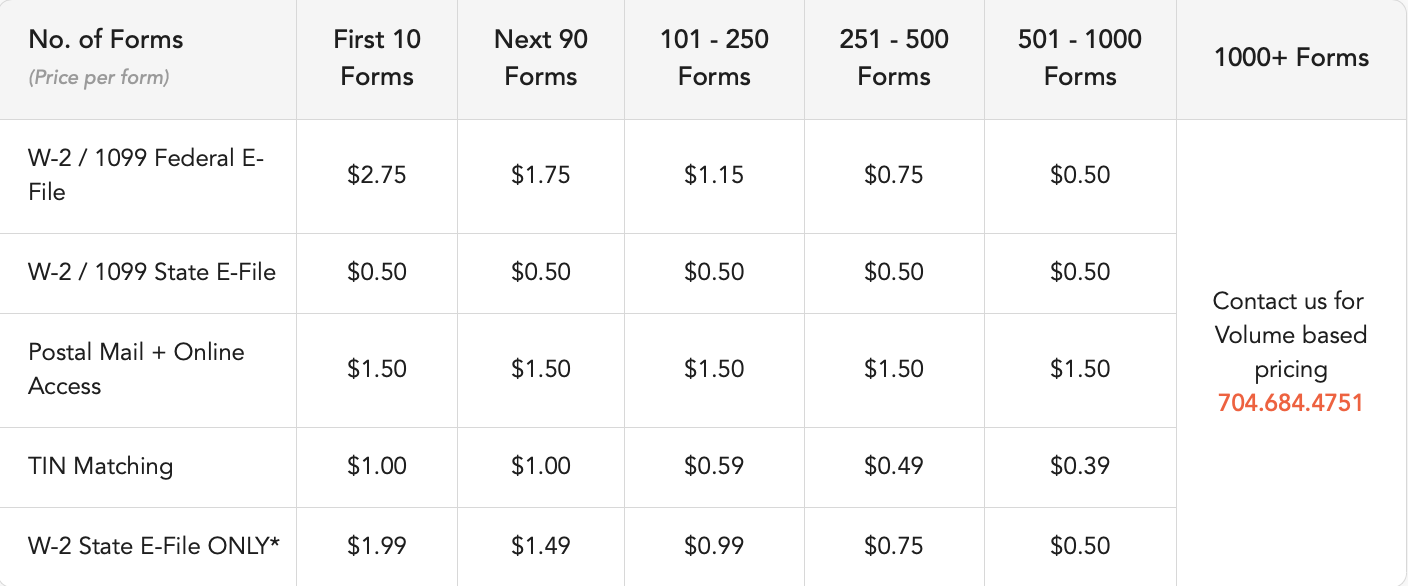Select the 'TIN Matching' row label
This screenshot has height=586, width=1408.
[100, 466]
